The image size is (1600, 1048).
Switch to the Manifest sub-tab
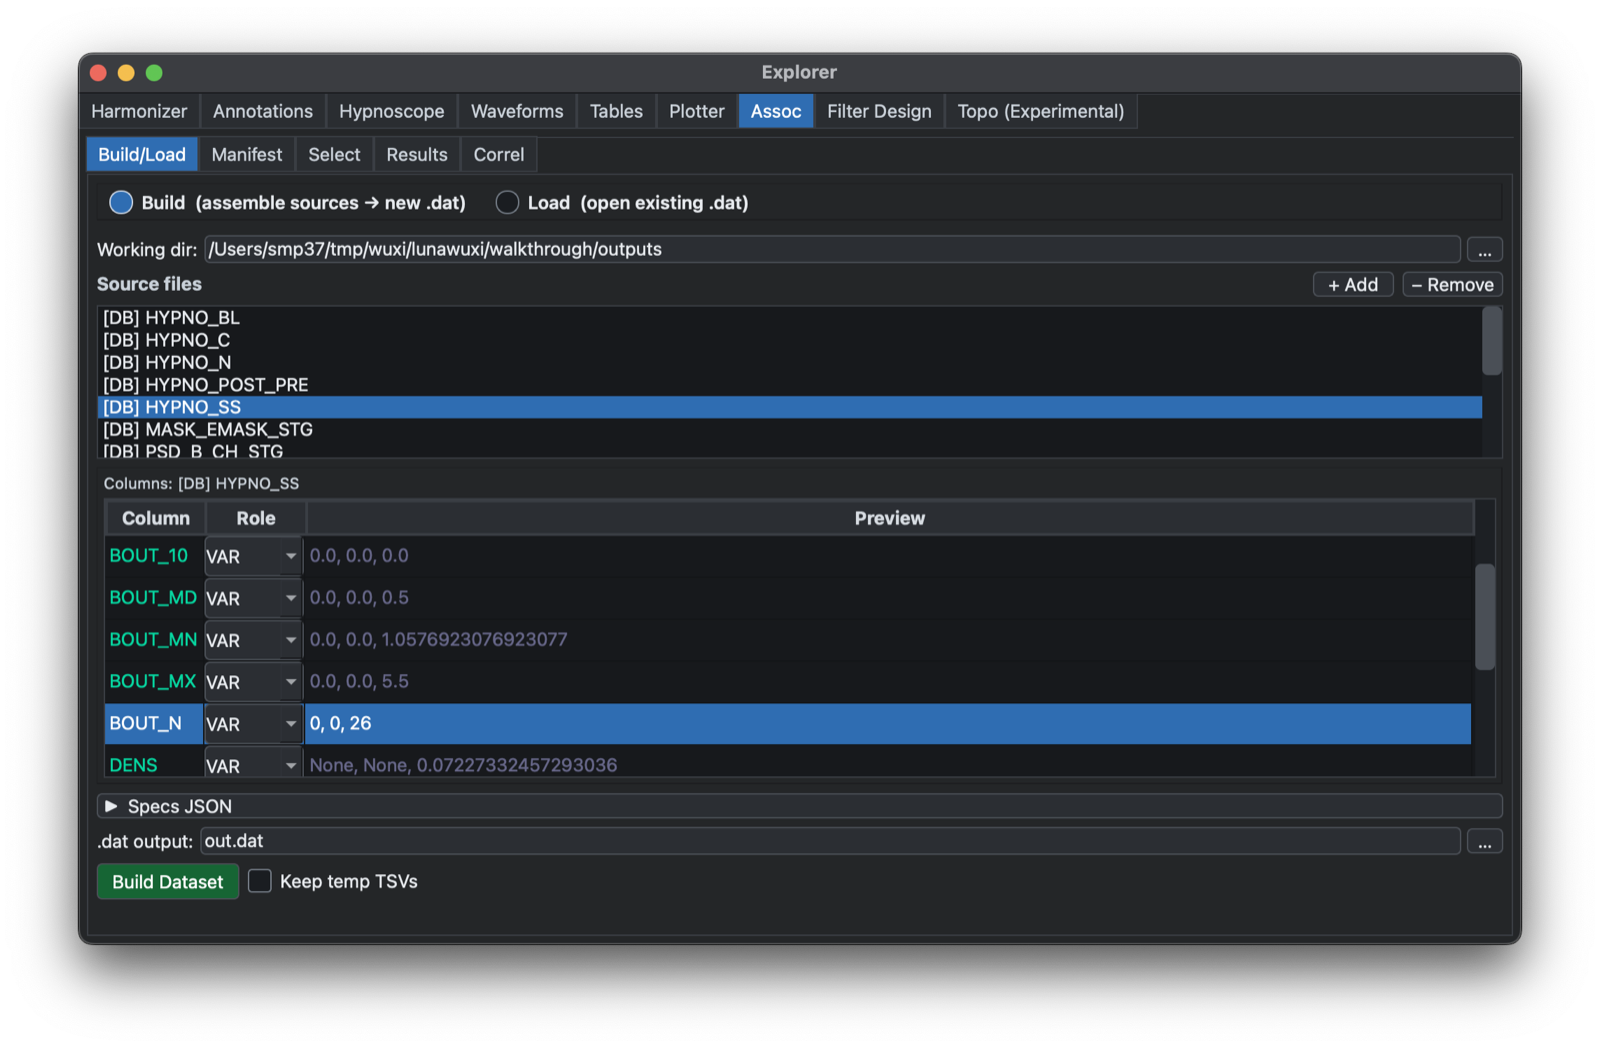click(246, 155)
